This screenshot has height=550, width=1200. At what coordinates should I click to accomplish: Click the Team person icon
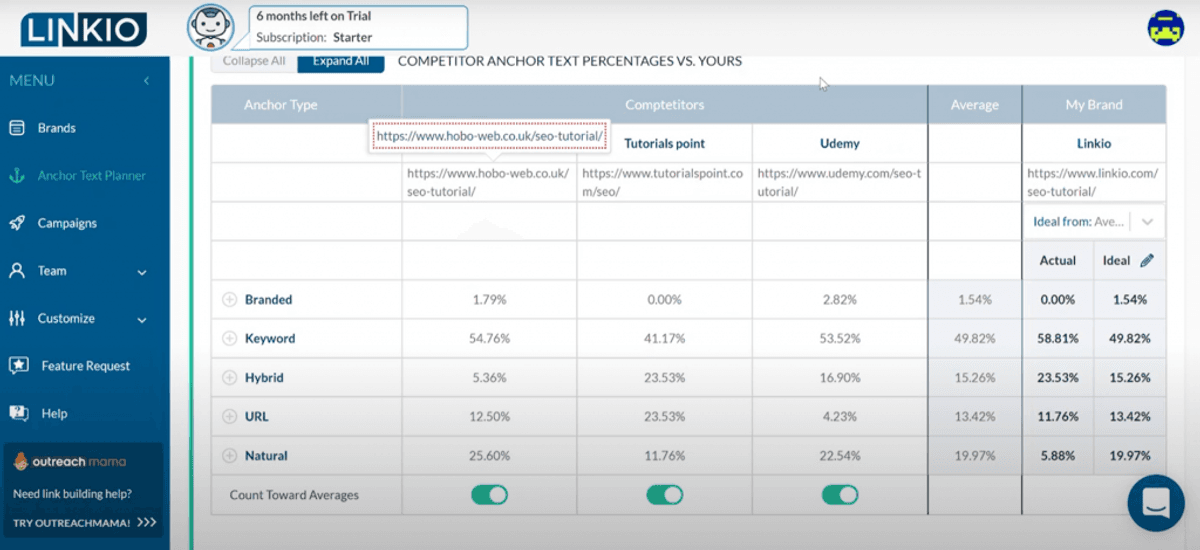tap(17, 270)
